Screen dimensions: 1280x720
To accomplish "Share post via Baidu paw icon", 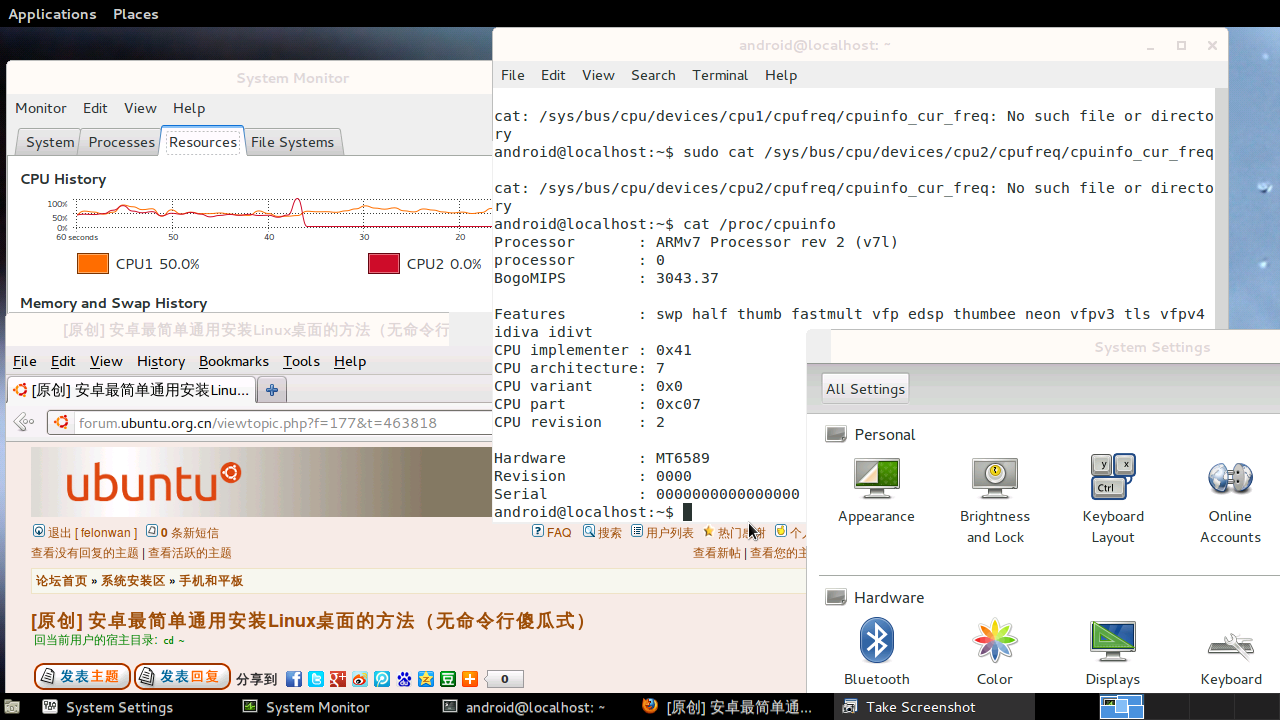I will 404,679.
